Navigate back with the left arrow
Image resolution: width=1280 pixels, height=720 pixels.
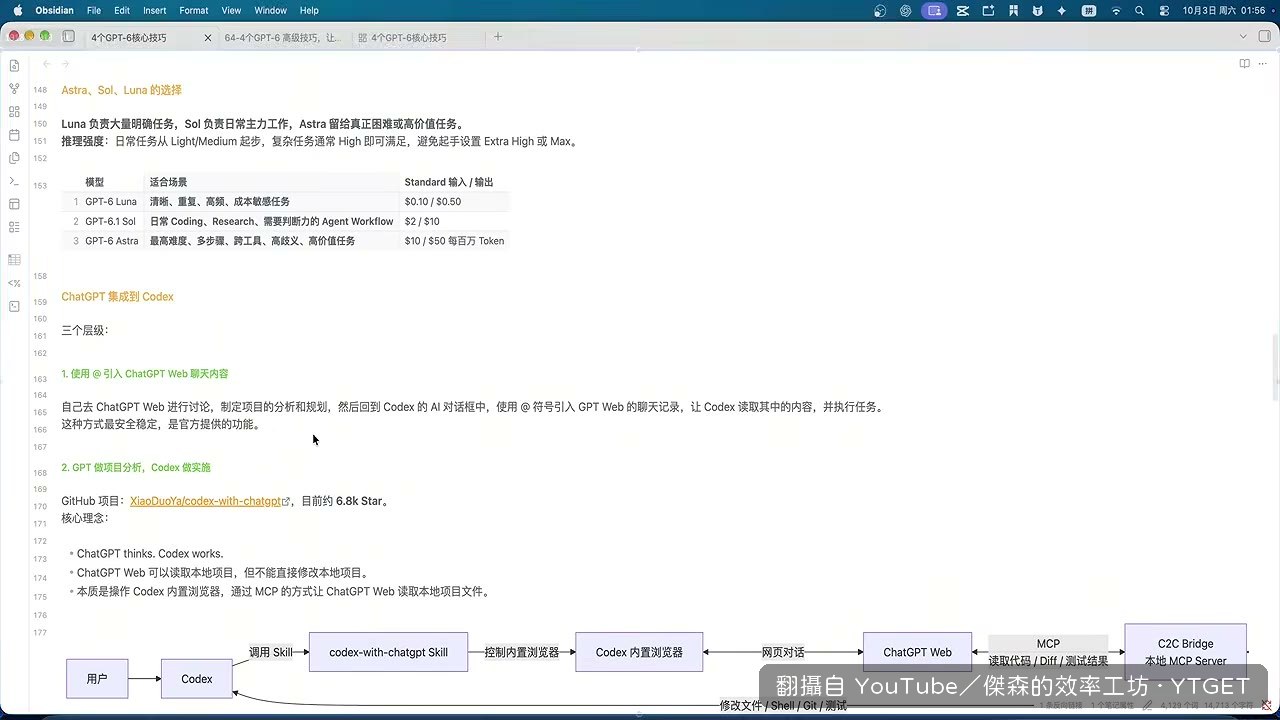click(46, 64)
